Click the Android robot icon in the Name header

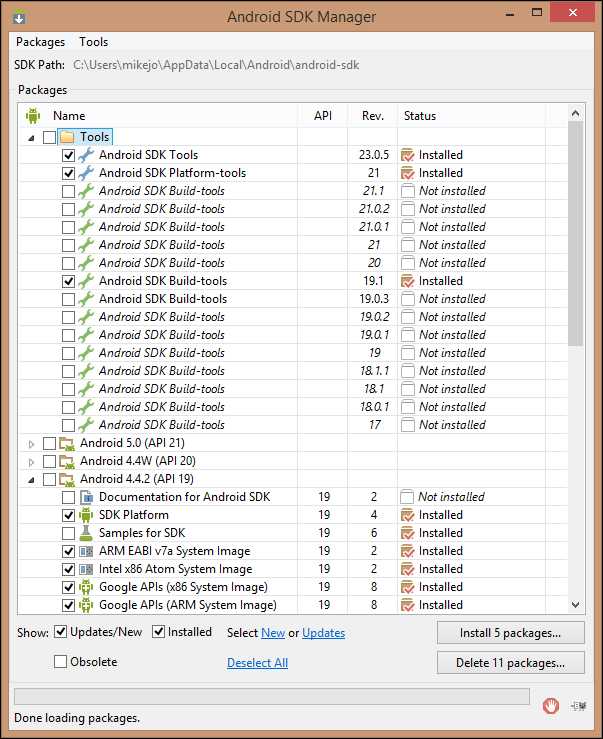click(33, 115)
